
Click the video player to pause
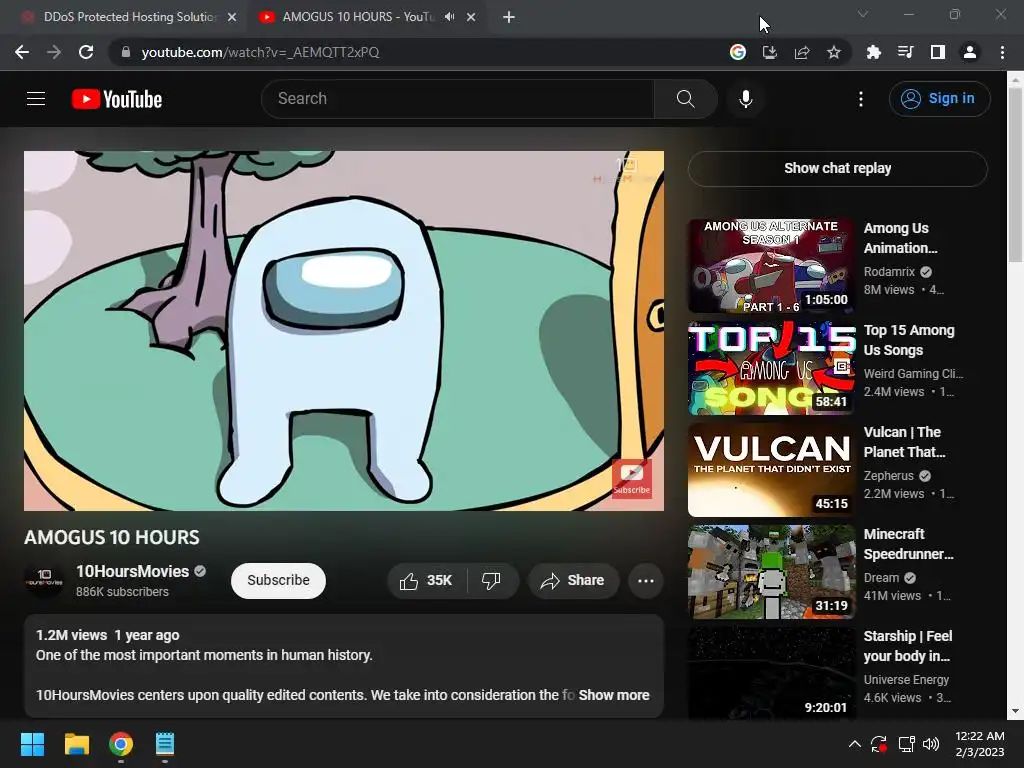pyautogui.click(x=344, y=330)
